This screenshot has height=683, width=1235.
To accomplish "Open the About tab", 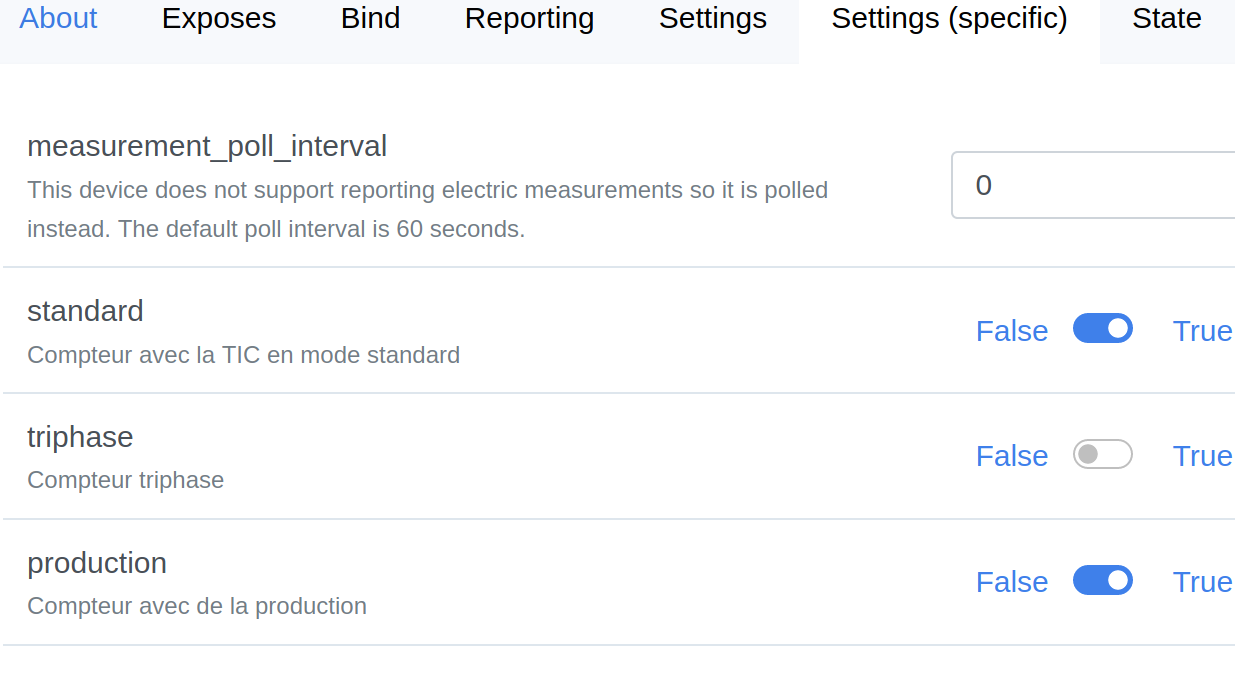I will click(x=58, y=19).
